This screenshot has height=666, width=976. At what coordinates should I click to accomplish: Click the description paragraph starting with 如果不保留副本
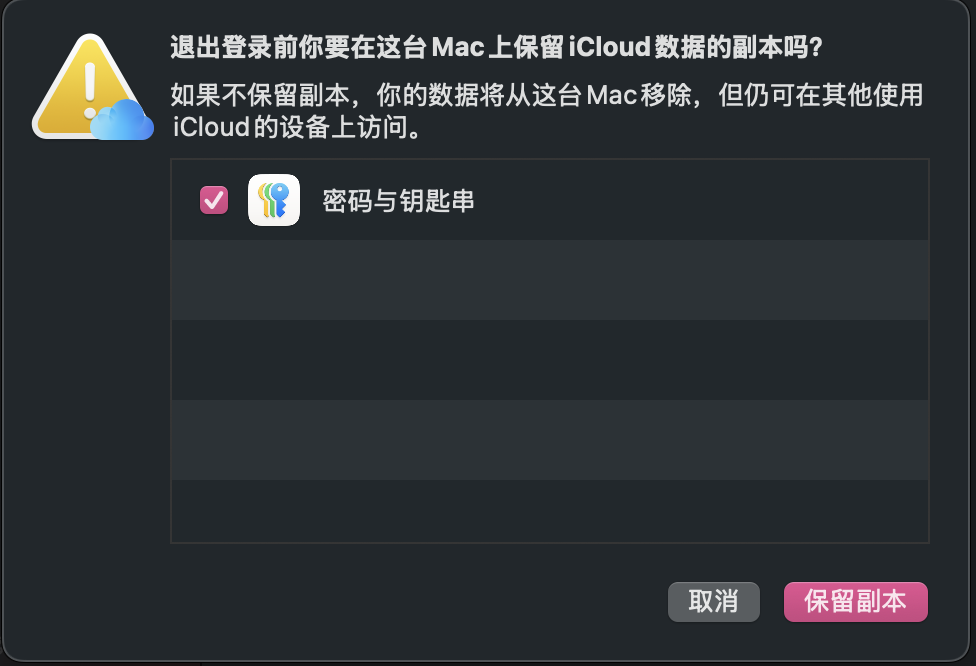(547, 111)
